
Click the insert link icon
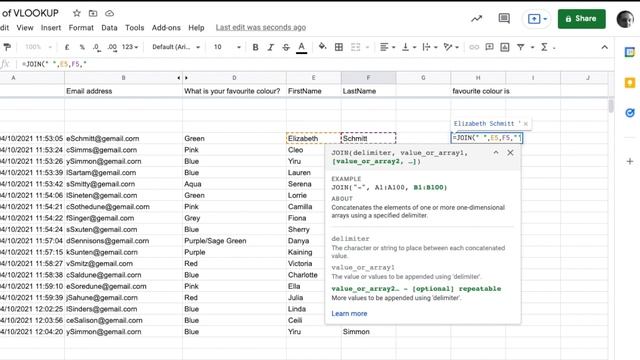click(x=474, y=47)
